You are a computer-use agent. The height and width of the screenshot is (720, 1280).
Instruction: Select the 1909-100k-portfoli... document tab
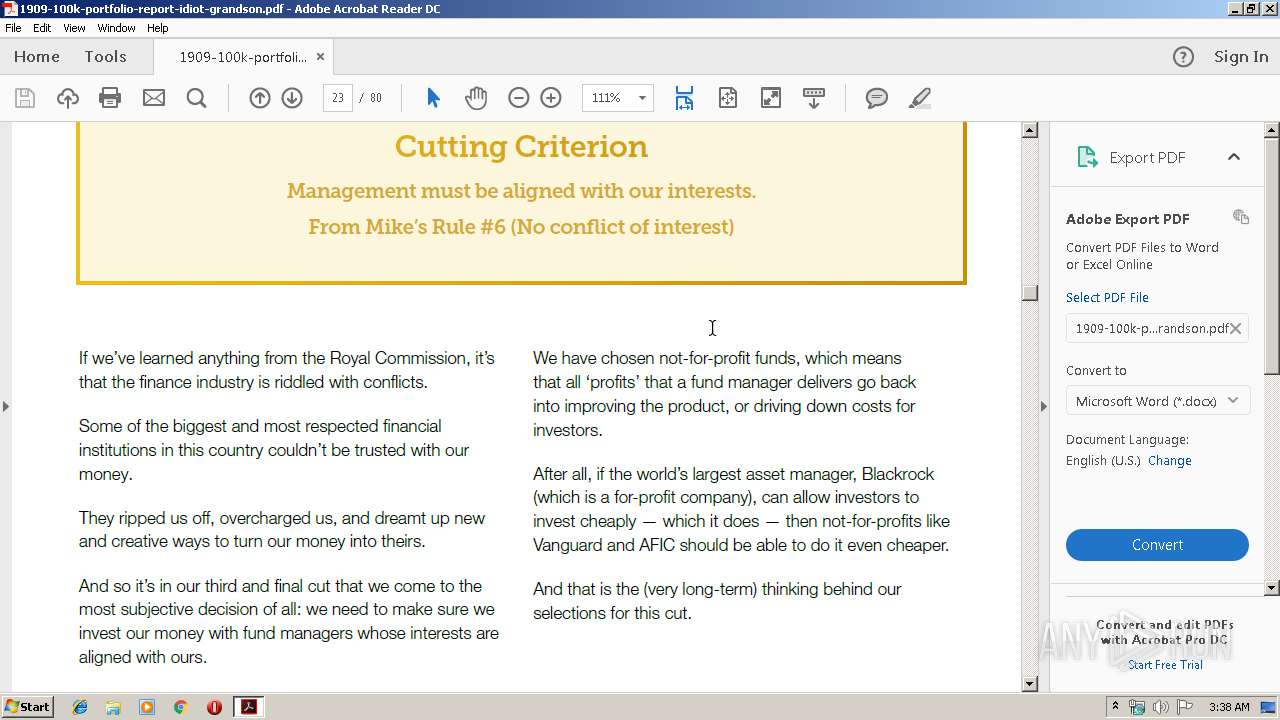click(x=243, y=57)
